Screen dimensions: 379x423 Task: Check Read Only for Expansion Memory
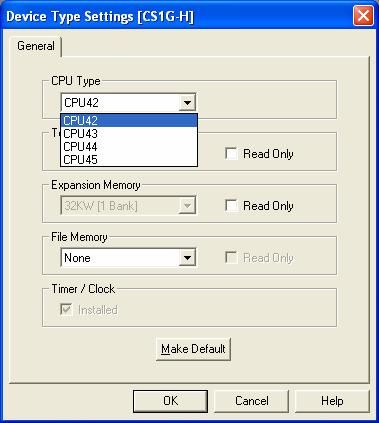pos(231,206)
